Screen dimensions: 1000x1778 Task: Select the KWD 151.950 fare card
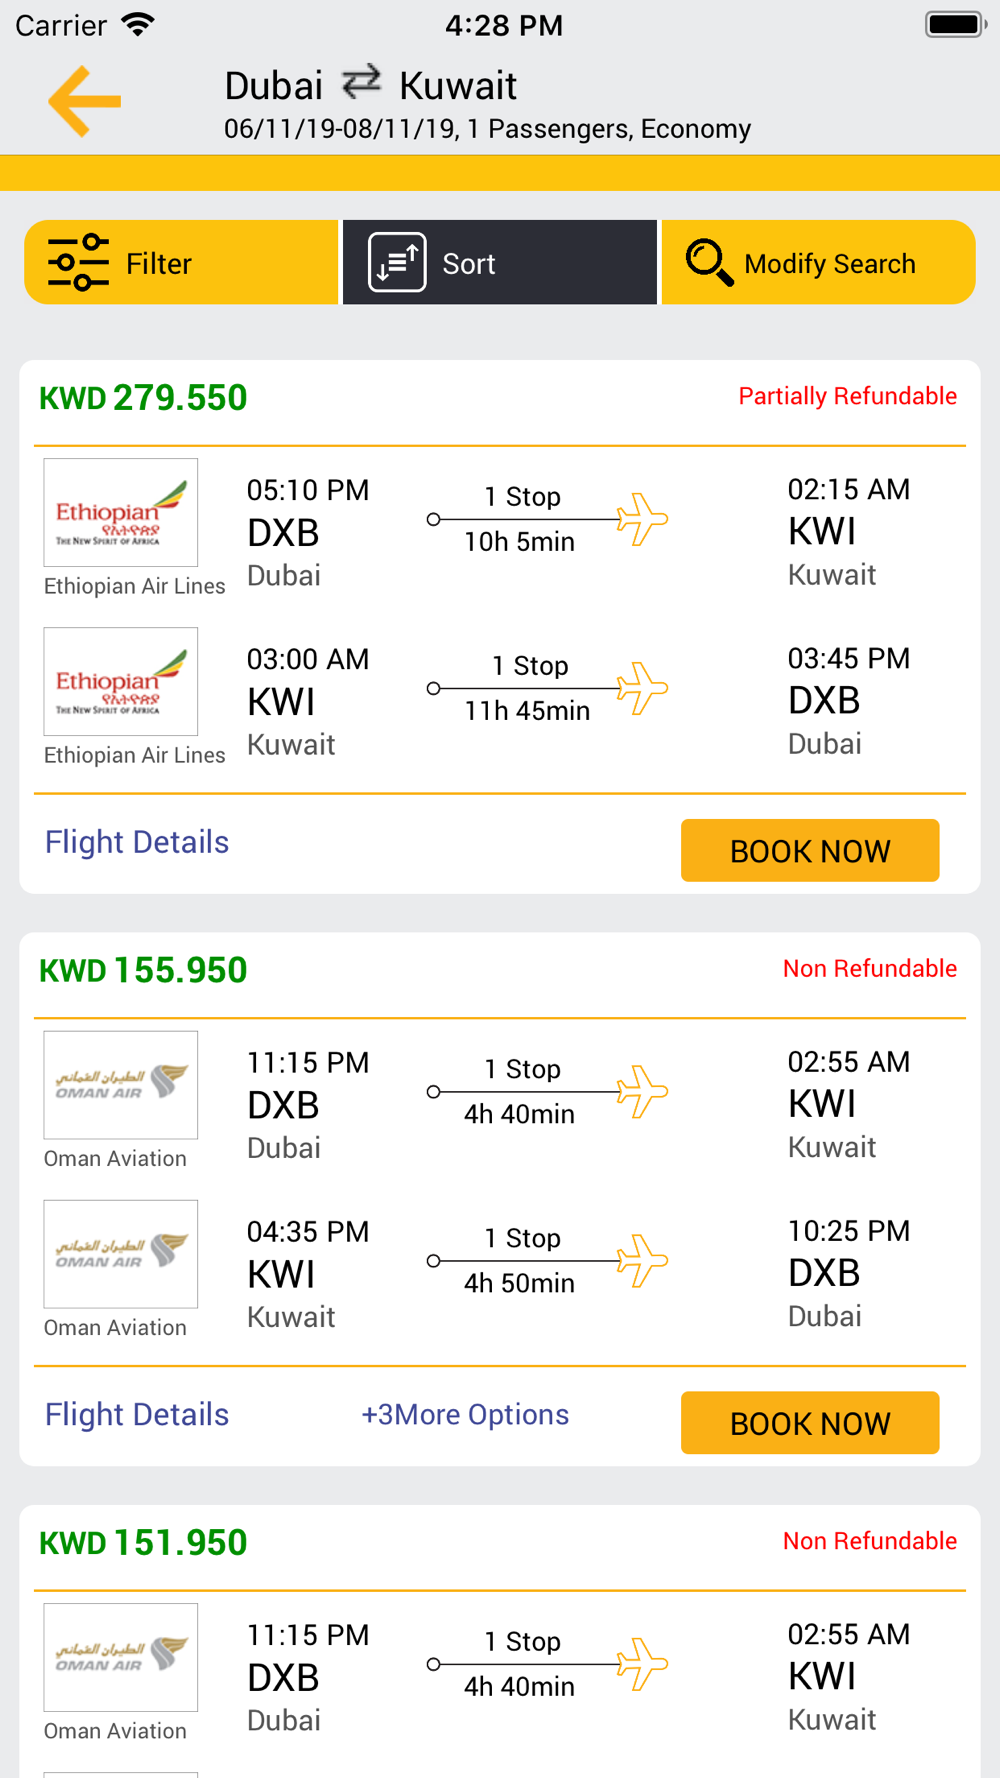[x=500, y=1641]
